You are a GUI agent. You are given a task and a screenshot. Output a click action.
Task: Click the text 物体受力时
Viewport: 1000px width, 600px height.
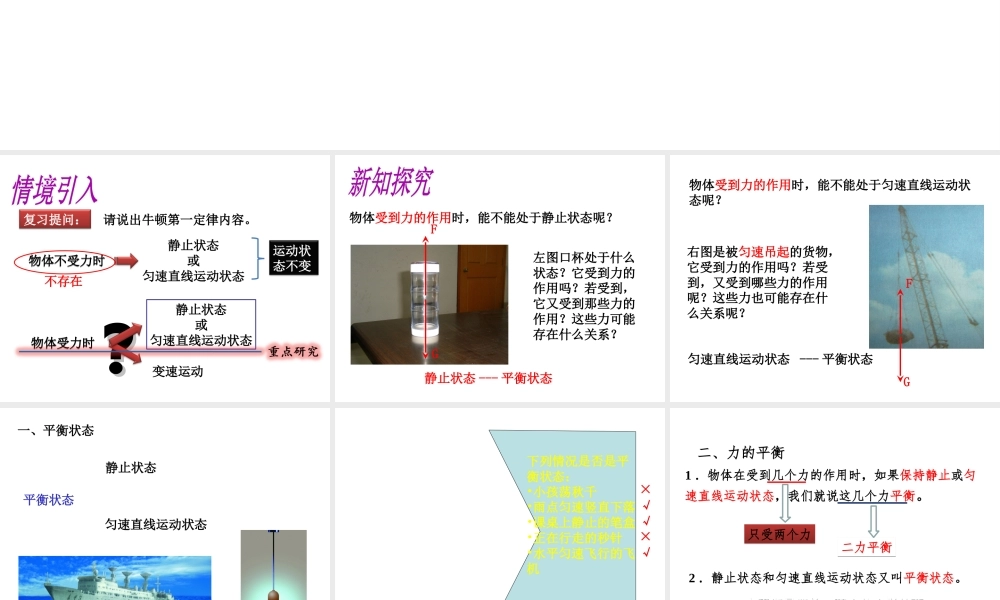(62, 343)
